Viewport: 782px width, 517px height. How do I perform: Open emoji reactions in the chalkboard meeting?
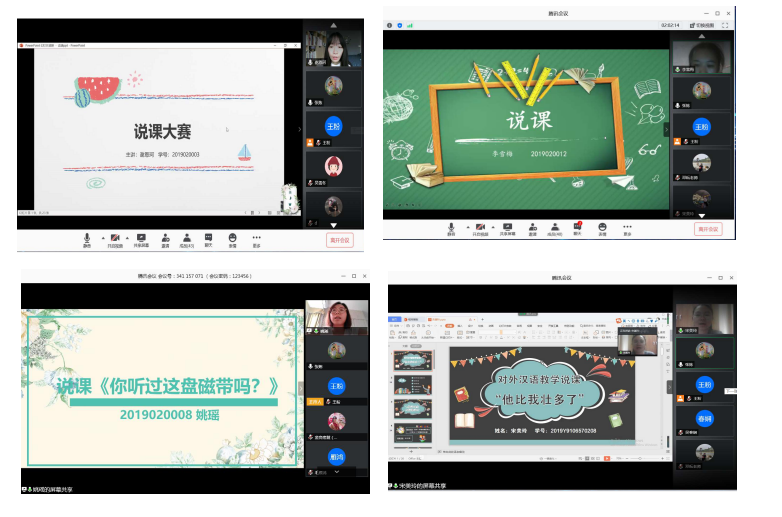click(x=603, y=227)
